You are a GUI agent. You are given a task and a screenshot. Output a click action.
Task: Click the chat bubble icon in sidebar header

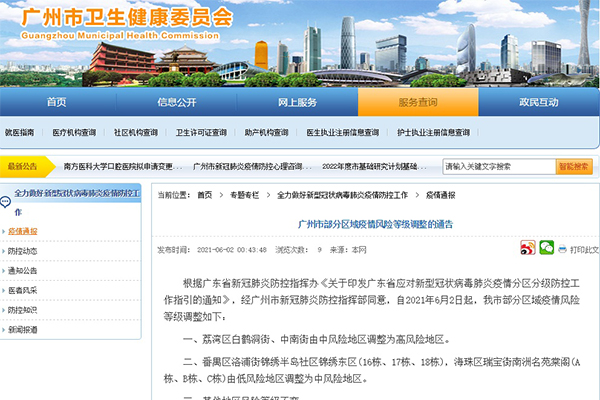5,202
